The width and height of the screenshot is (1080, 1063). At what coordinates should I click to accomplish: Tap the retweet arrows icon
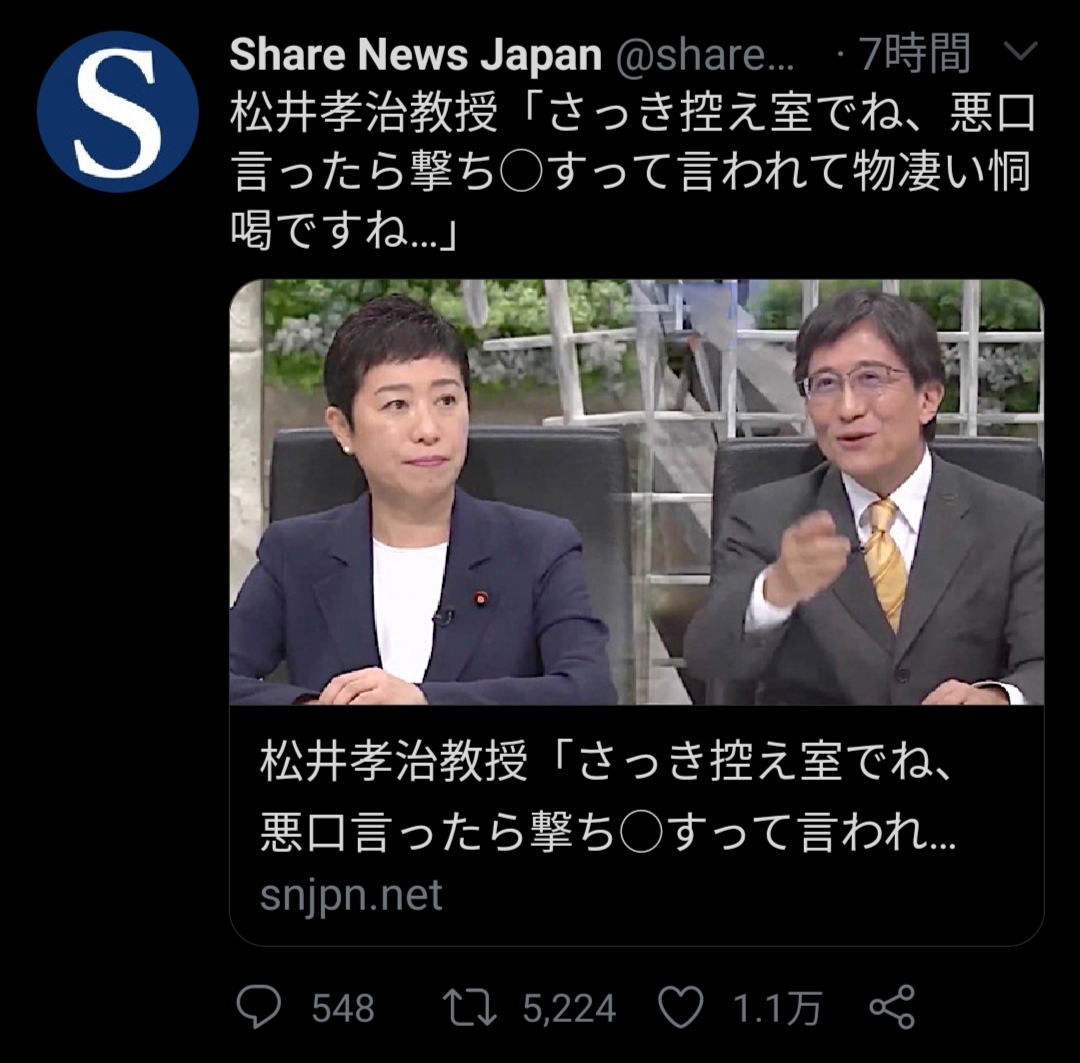tap(469, 1008)
